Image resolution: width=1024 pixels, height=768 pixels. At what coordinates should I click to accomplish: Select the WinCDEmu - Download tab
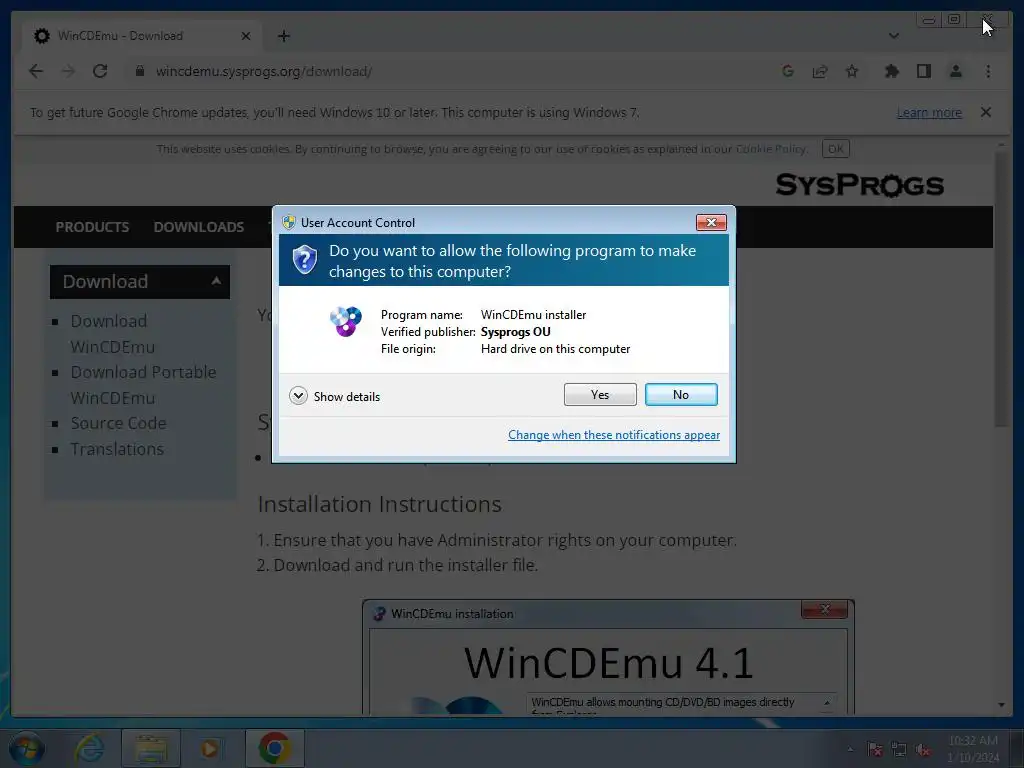(142, 36)
